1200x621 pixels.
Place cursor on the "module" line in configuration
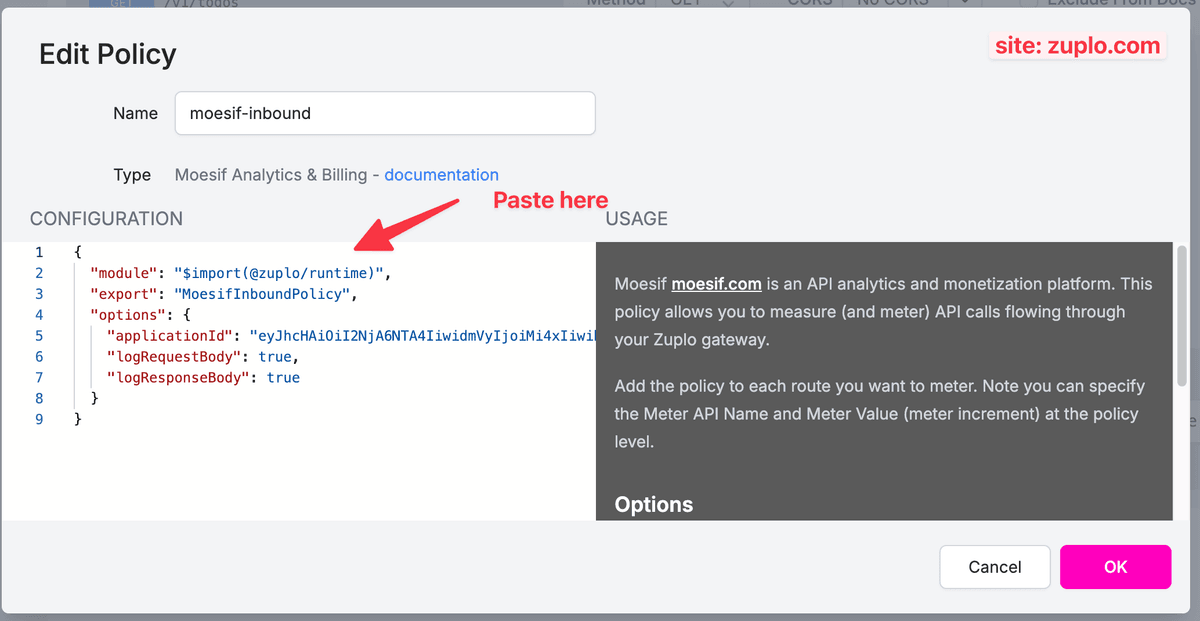coord(241,273)
